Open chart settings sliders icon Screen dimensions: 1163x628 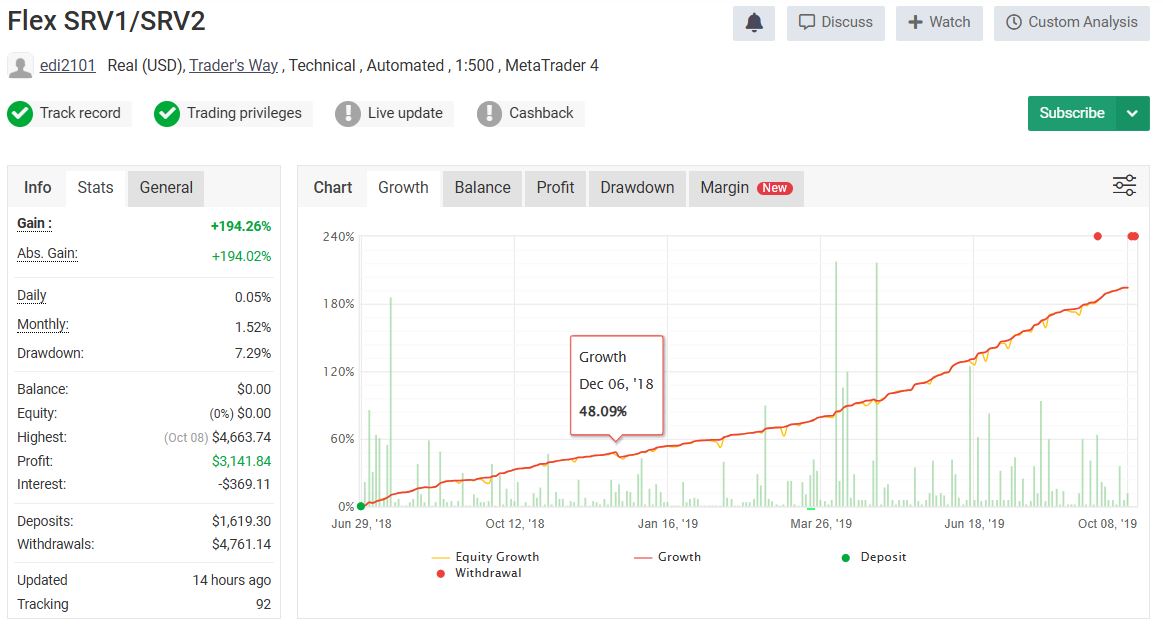click(x=1124, y=186)
